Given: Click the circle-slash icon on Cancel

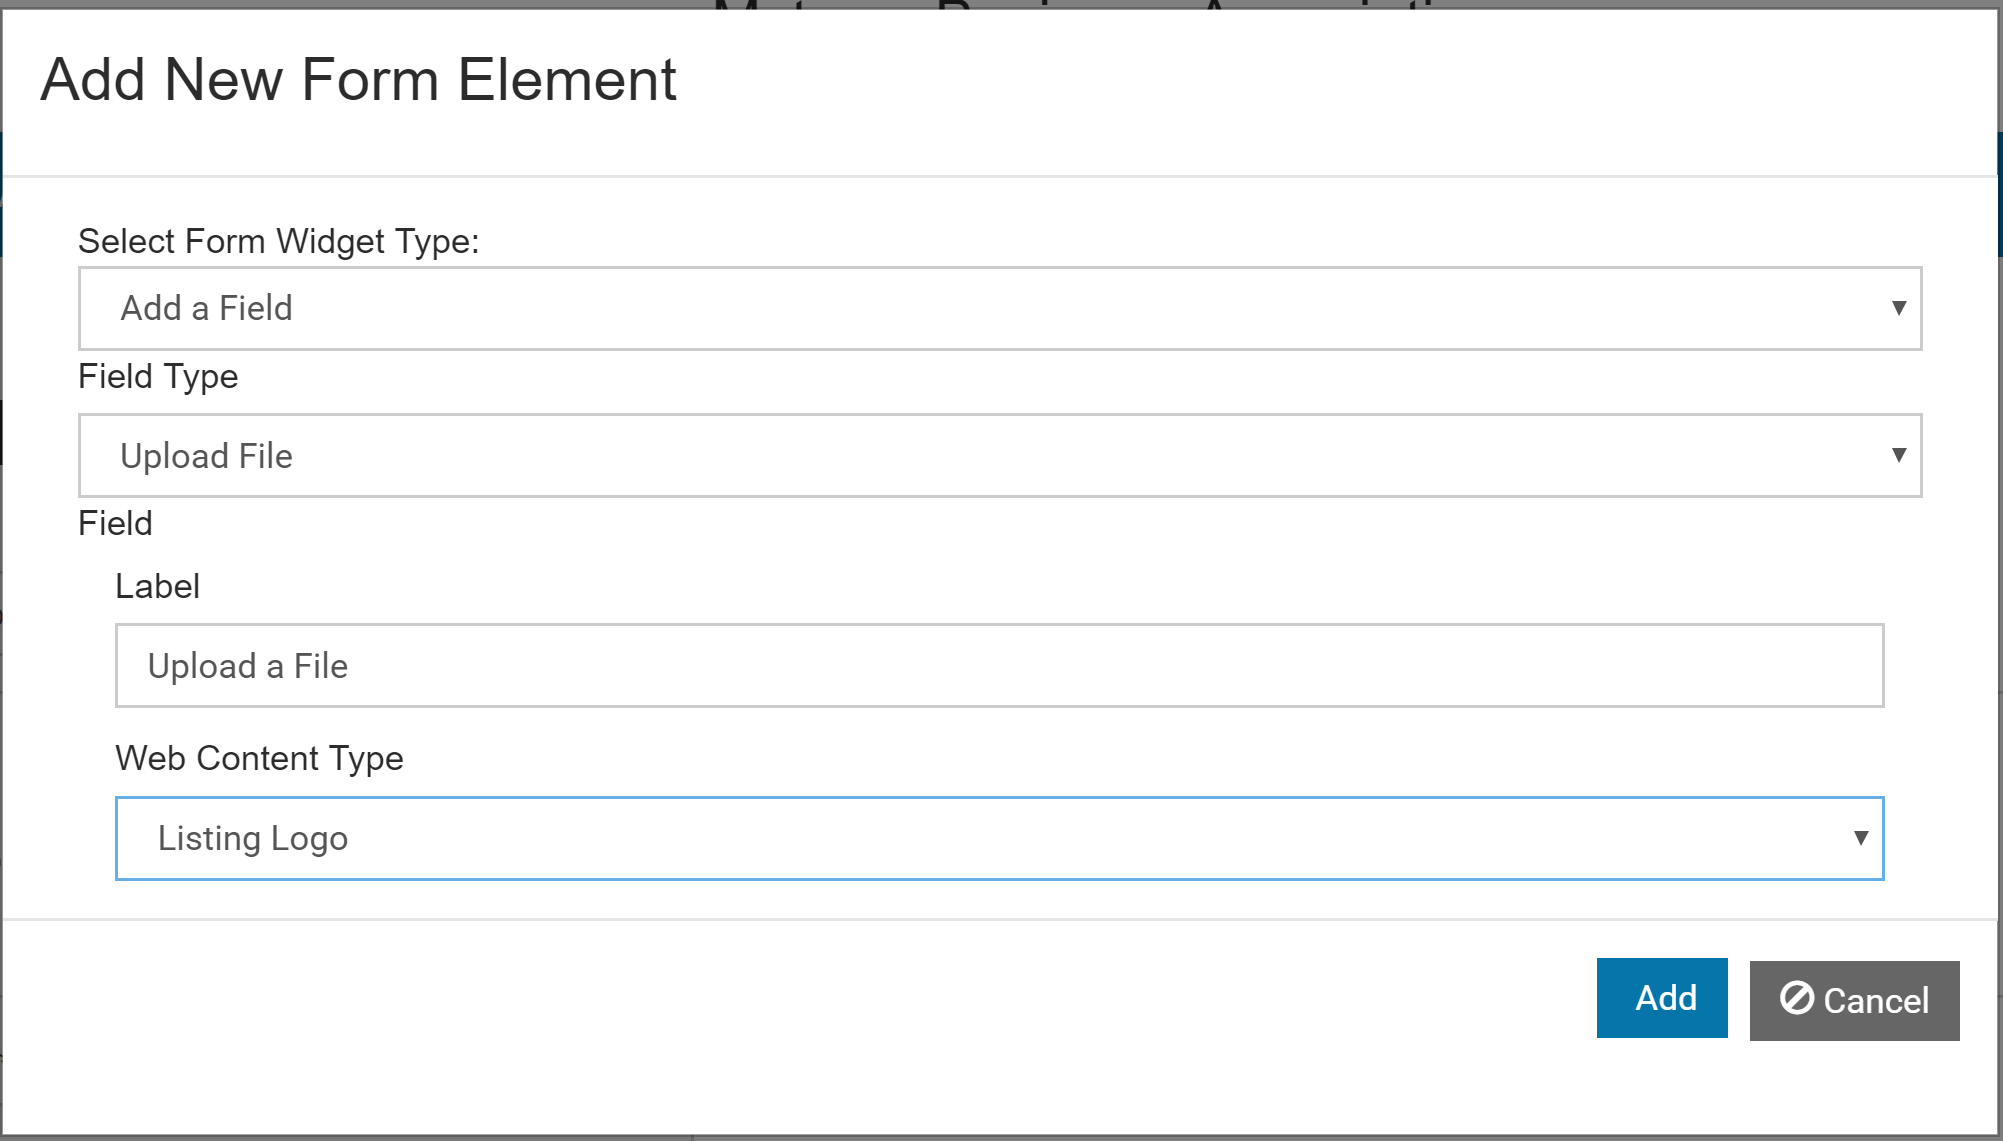Looking at the screenshot, I should [1796, 998].
